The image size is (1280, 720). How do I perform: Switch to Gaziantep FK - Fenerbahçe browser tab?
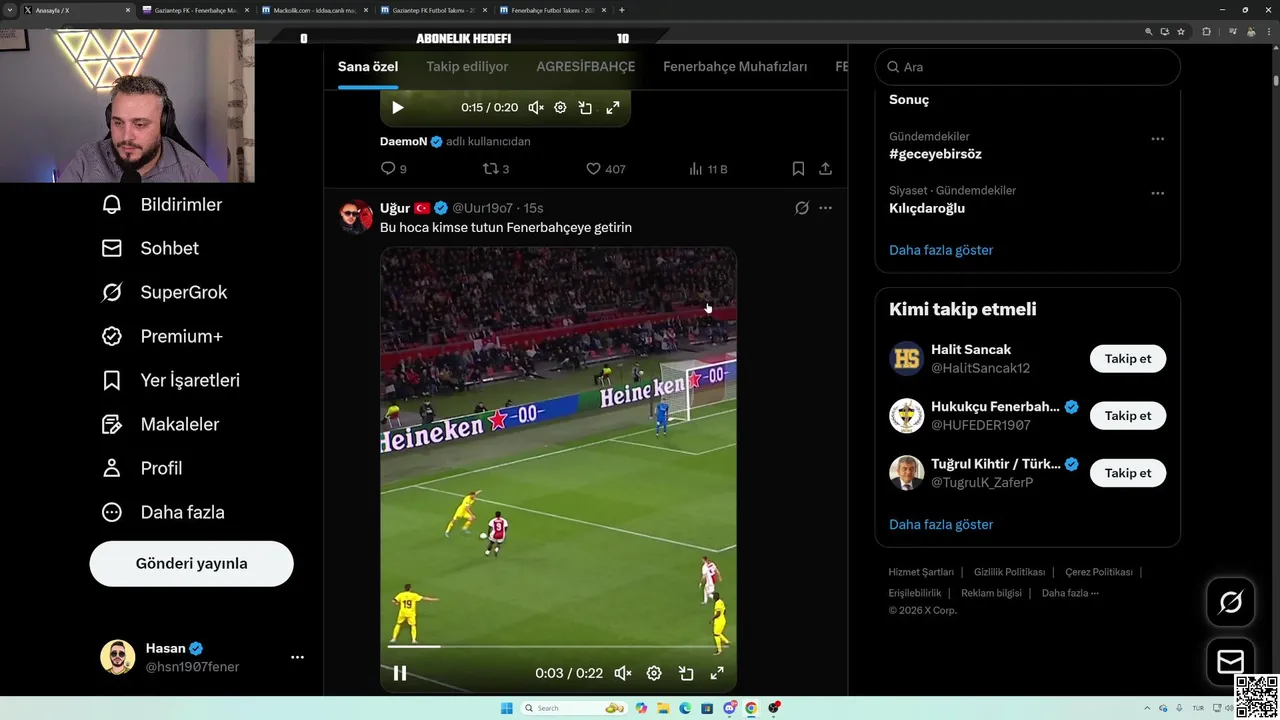197,10
